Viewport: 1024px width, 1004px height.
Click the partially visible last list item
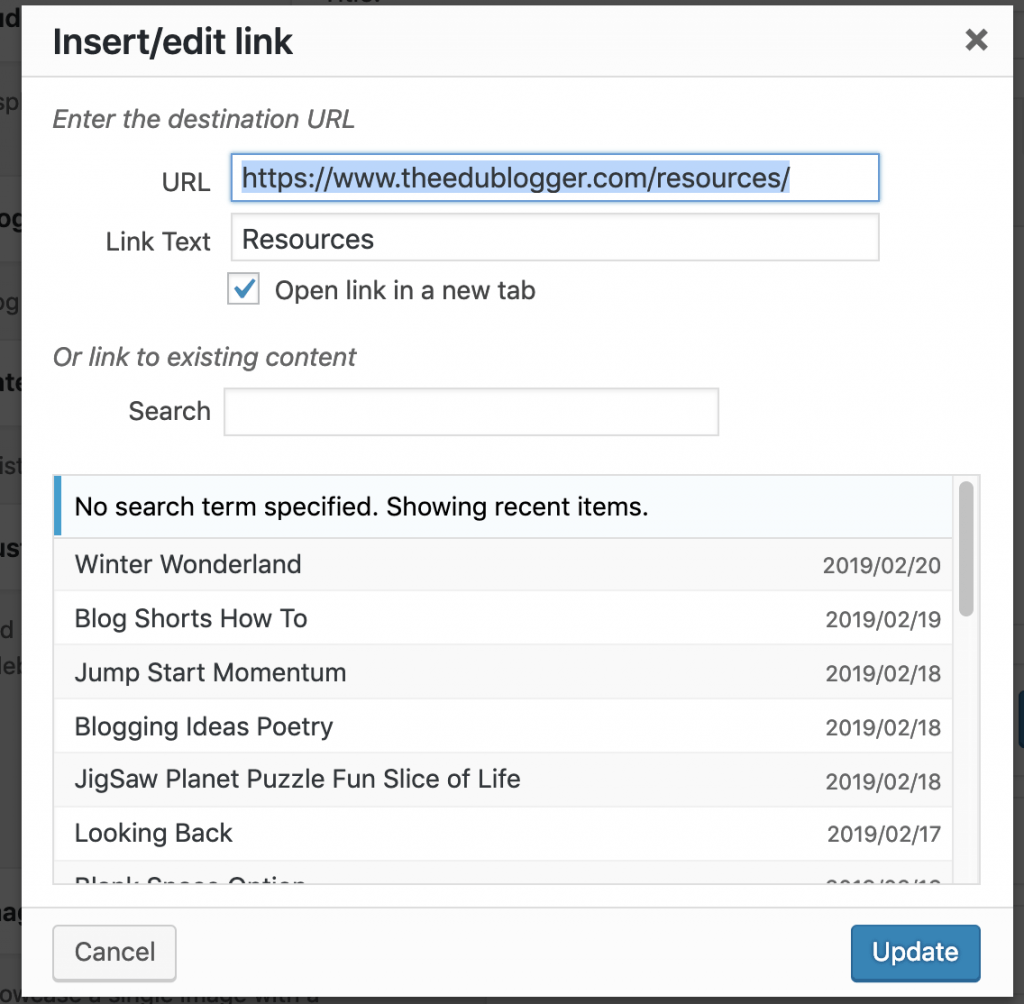click(503, 873)
